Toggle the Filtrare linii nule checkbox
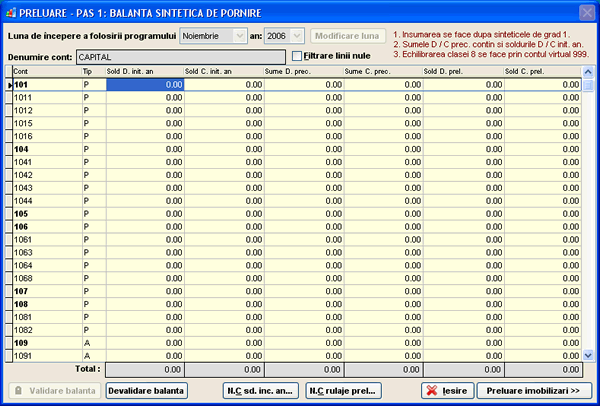600x406 pixels. coord(297,56)
